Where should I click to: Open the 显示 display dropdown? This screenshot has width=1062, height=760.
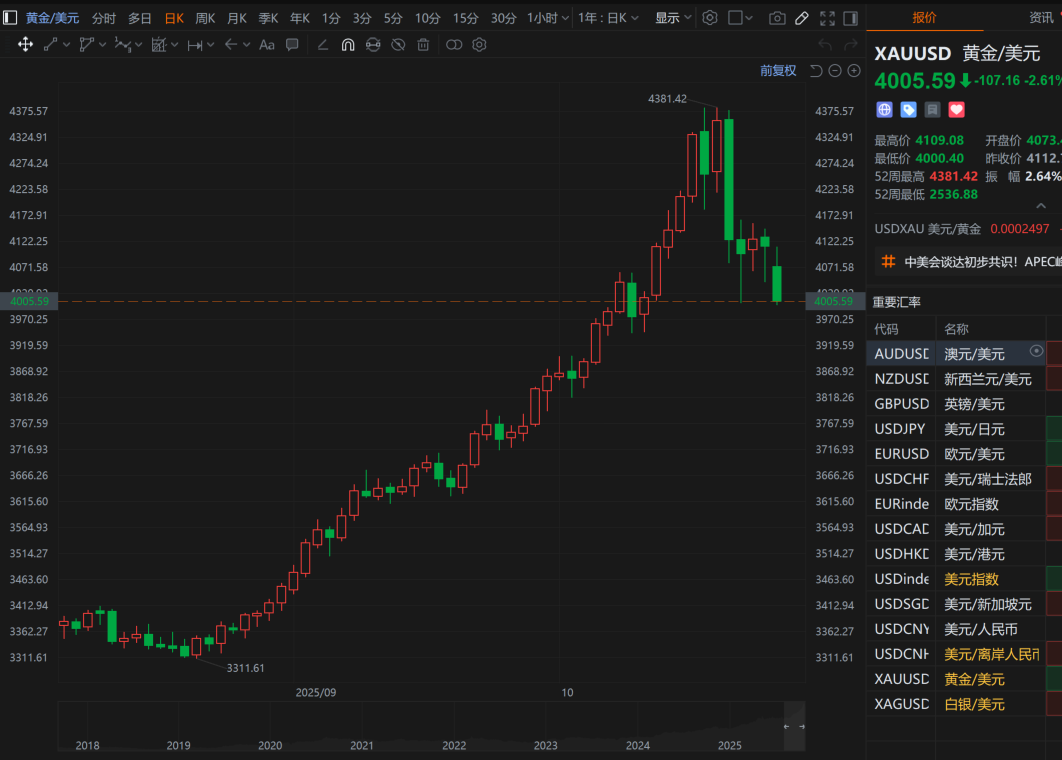click(672, 18)
